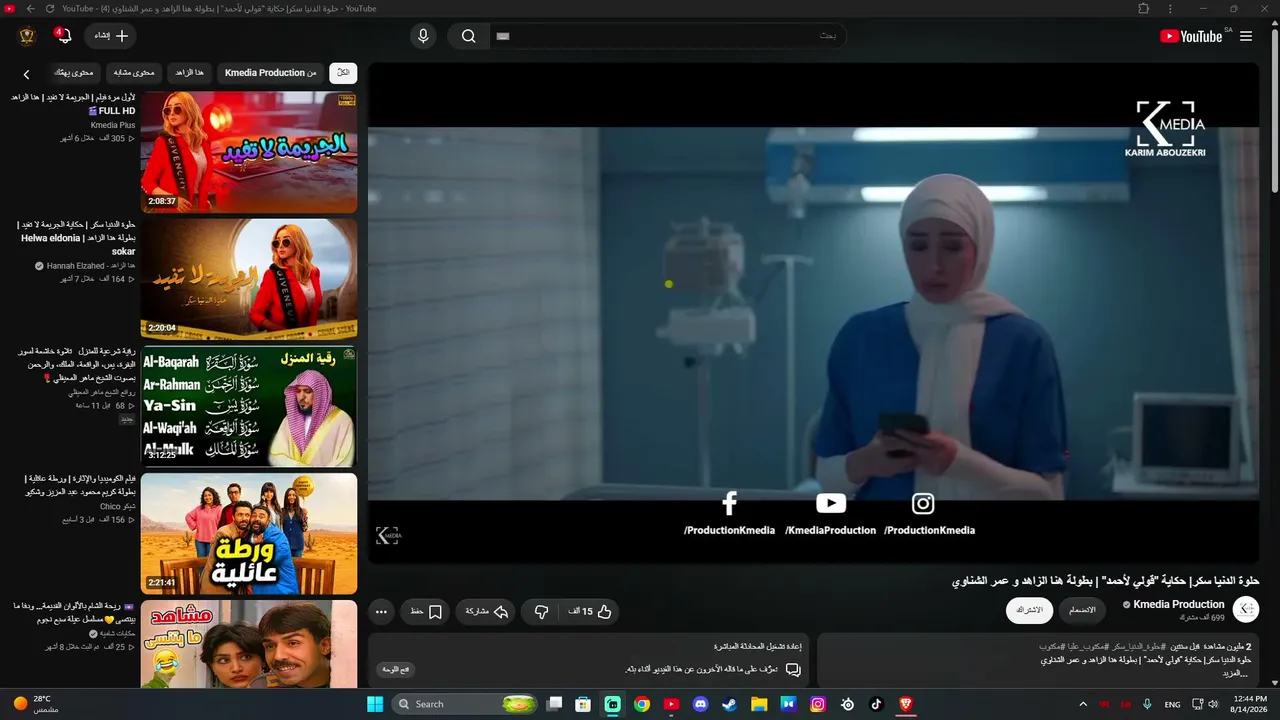
Task: Open the account avatar menu
Action: click(x=27, y=36)
